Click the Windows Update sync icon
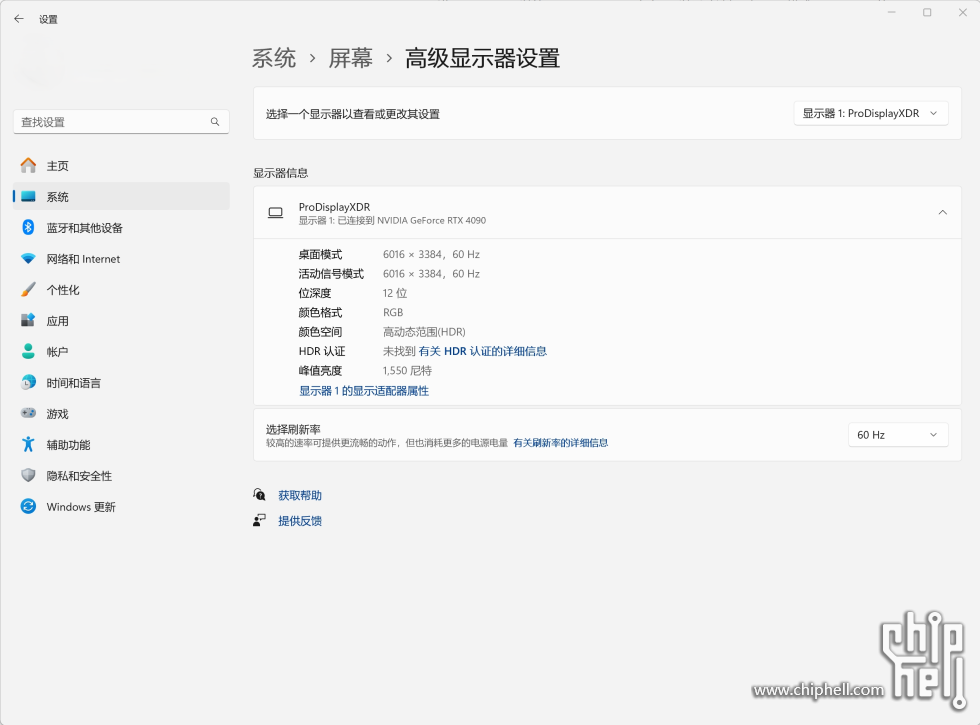Image resolution: width=980 pixels, height=725 pixels. pos(28,506)
